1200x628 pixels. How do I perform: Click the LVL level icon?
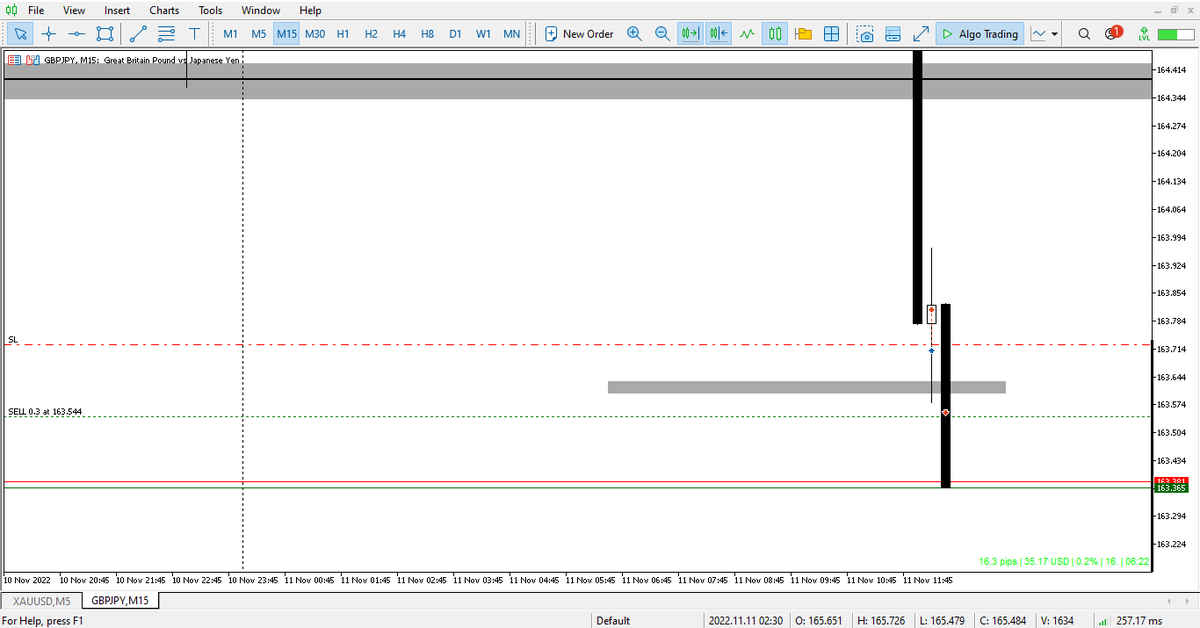pos(1143,34)
